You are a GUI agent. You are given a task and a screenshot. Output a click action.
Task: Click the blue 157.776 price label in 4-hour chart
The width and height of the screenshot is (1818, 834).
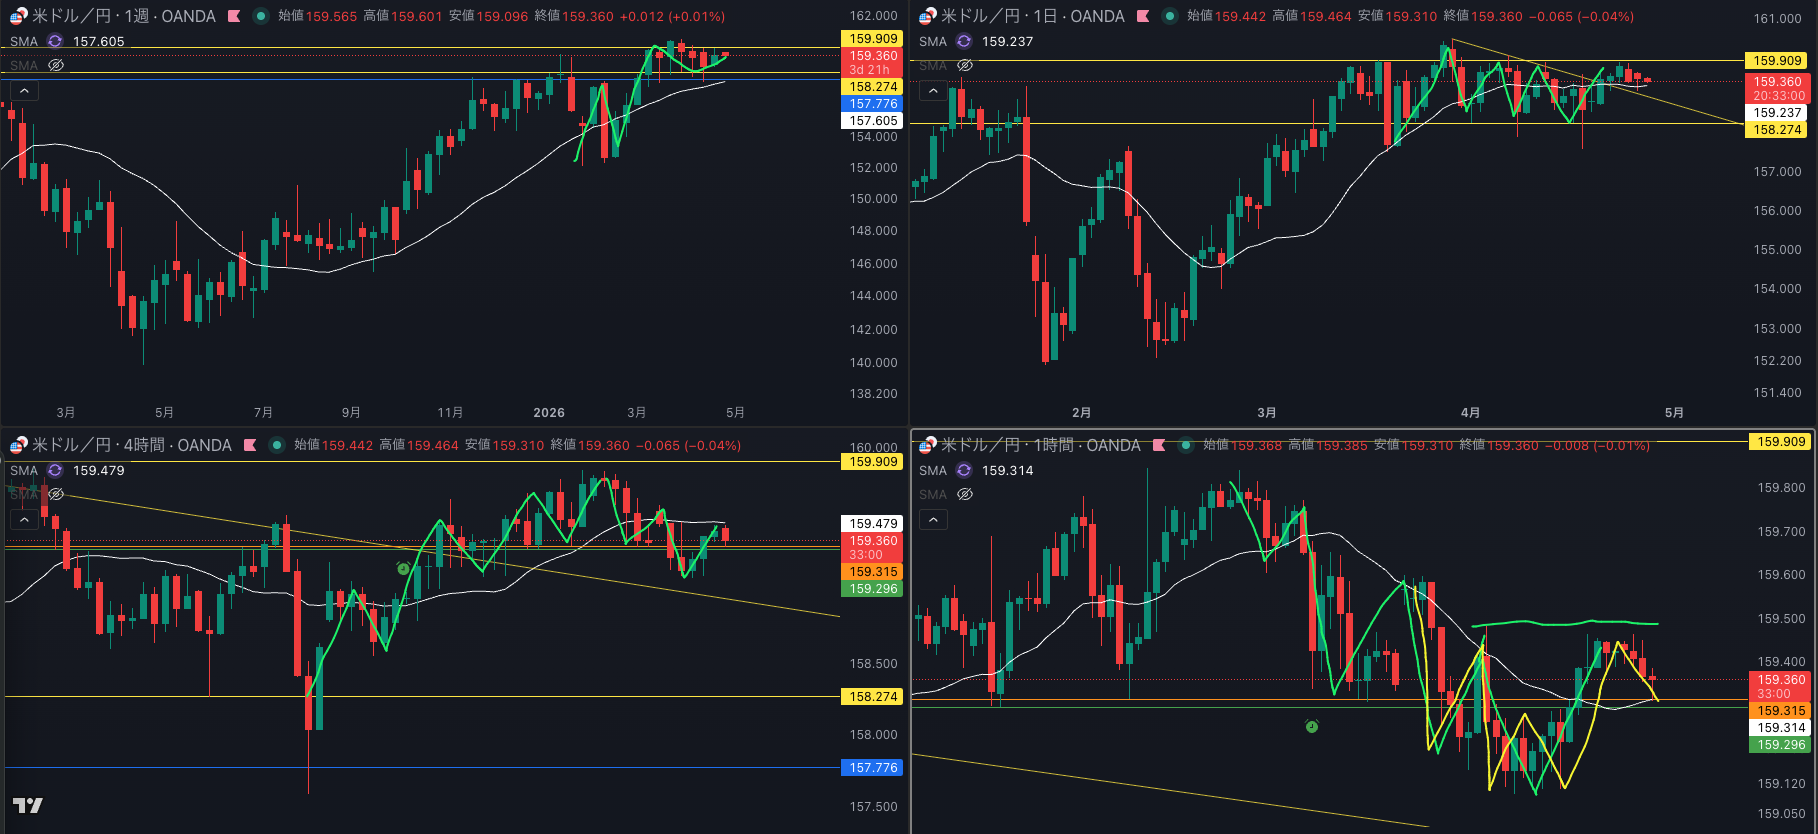[x=873, y=768]
